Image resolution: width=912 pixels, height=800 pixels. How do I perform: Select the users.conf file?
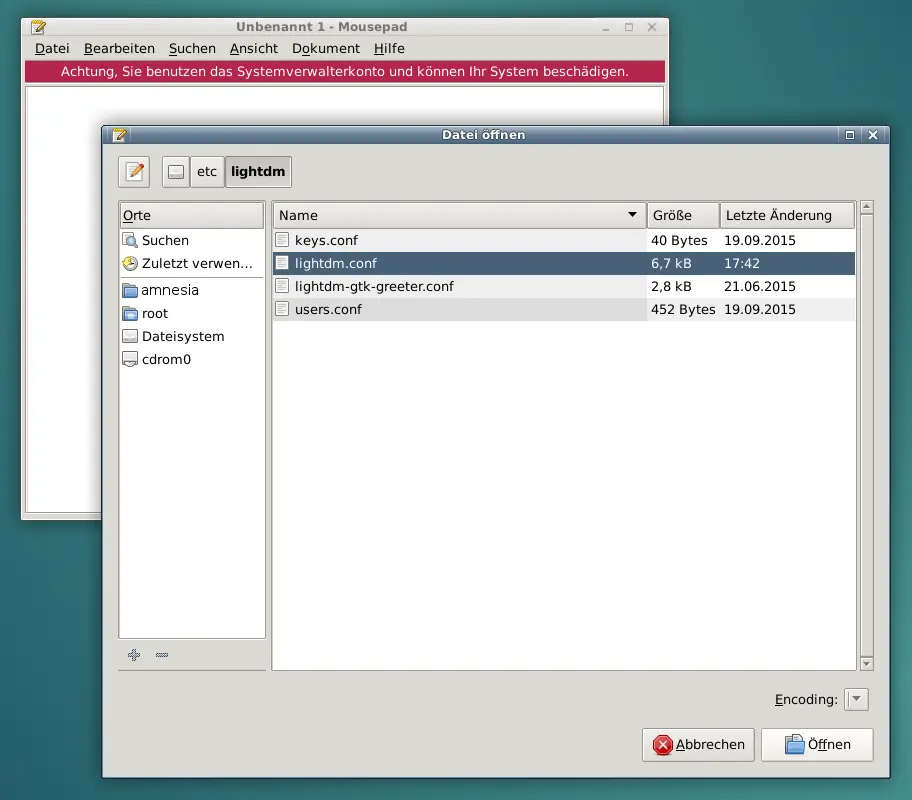pos(328,309)
